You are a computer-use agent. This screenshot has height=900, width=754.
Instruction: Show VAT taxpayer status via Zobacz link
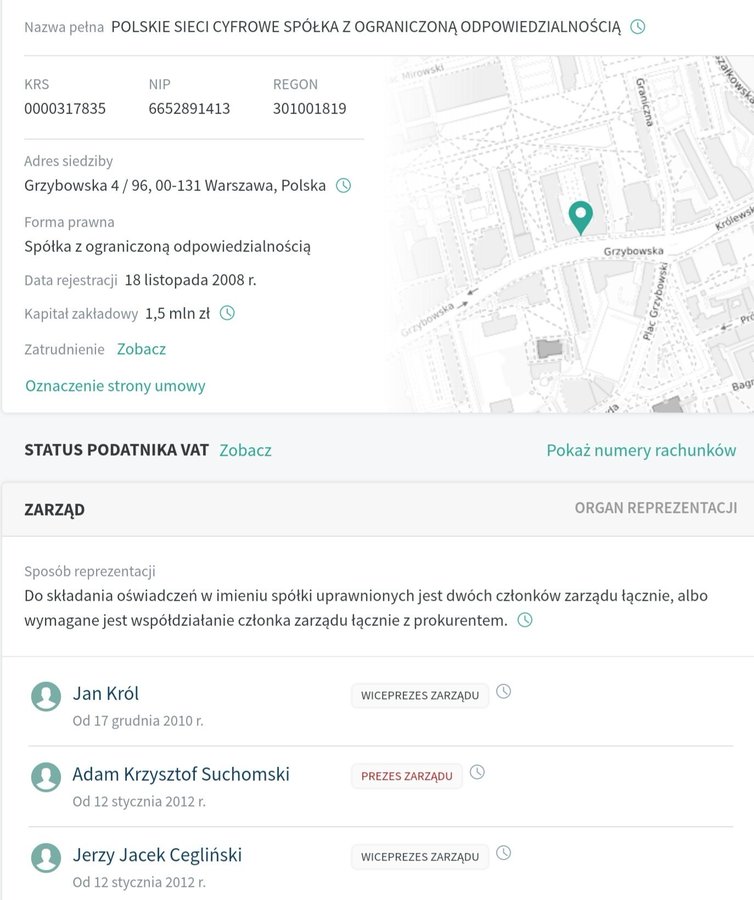(x=245, y=450)
